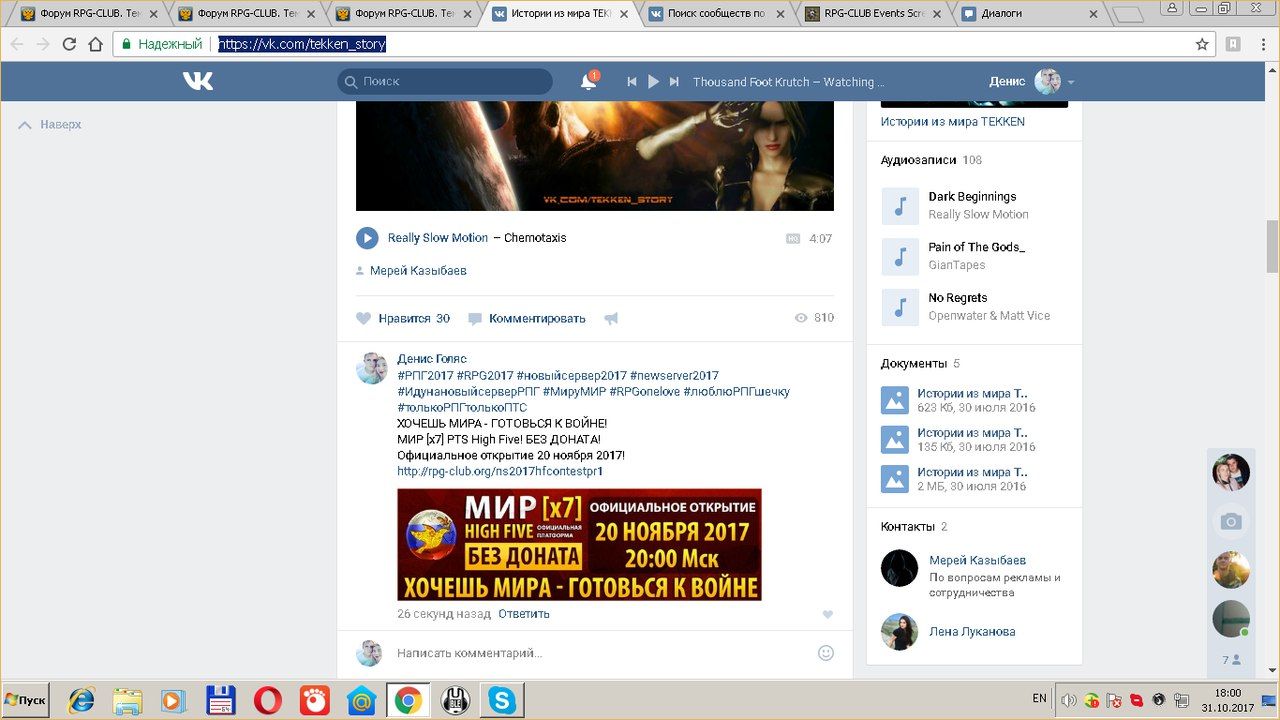The width and height of the screenshot is (1280, 720).
Task: Click Наверх to go up
Action: point(52,124)
